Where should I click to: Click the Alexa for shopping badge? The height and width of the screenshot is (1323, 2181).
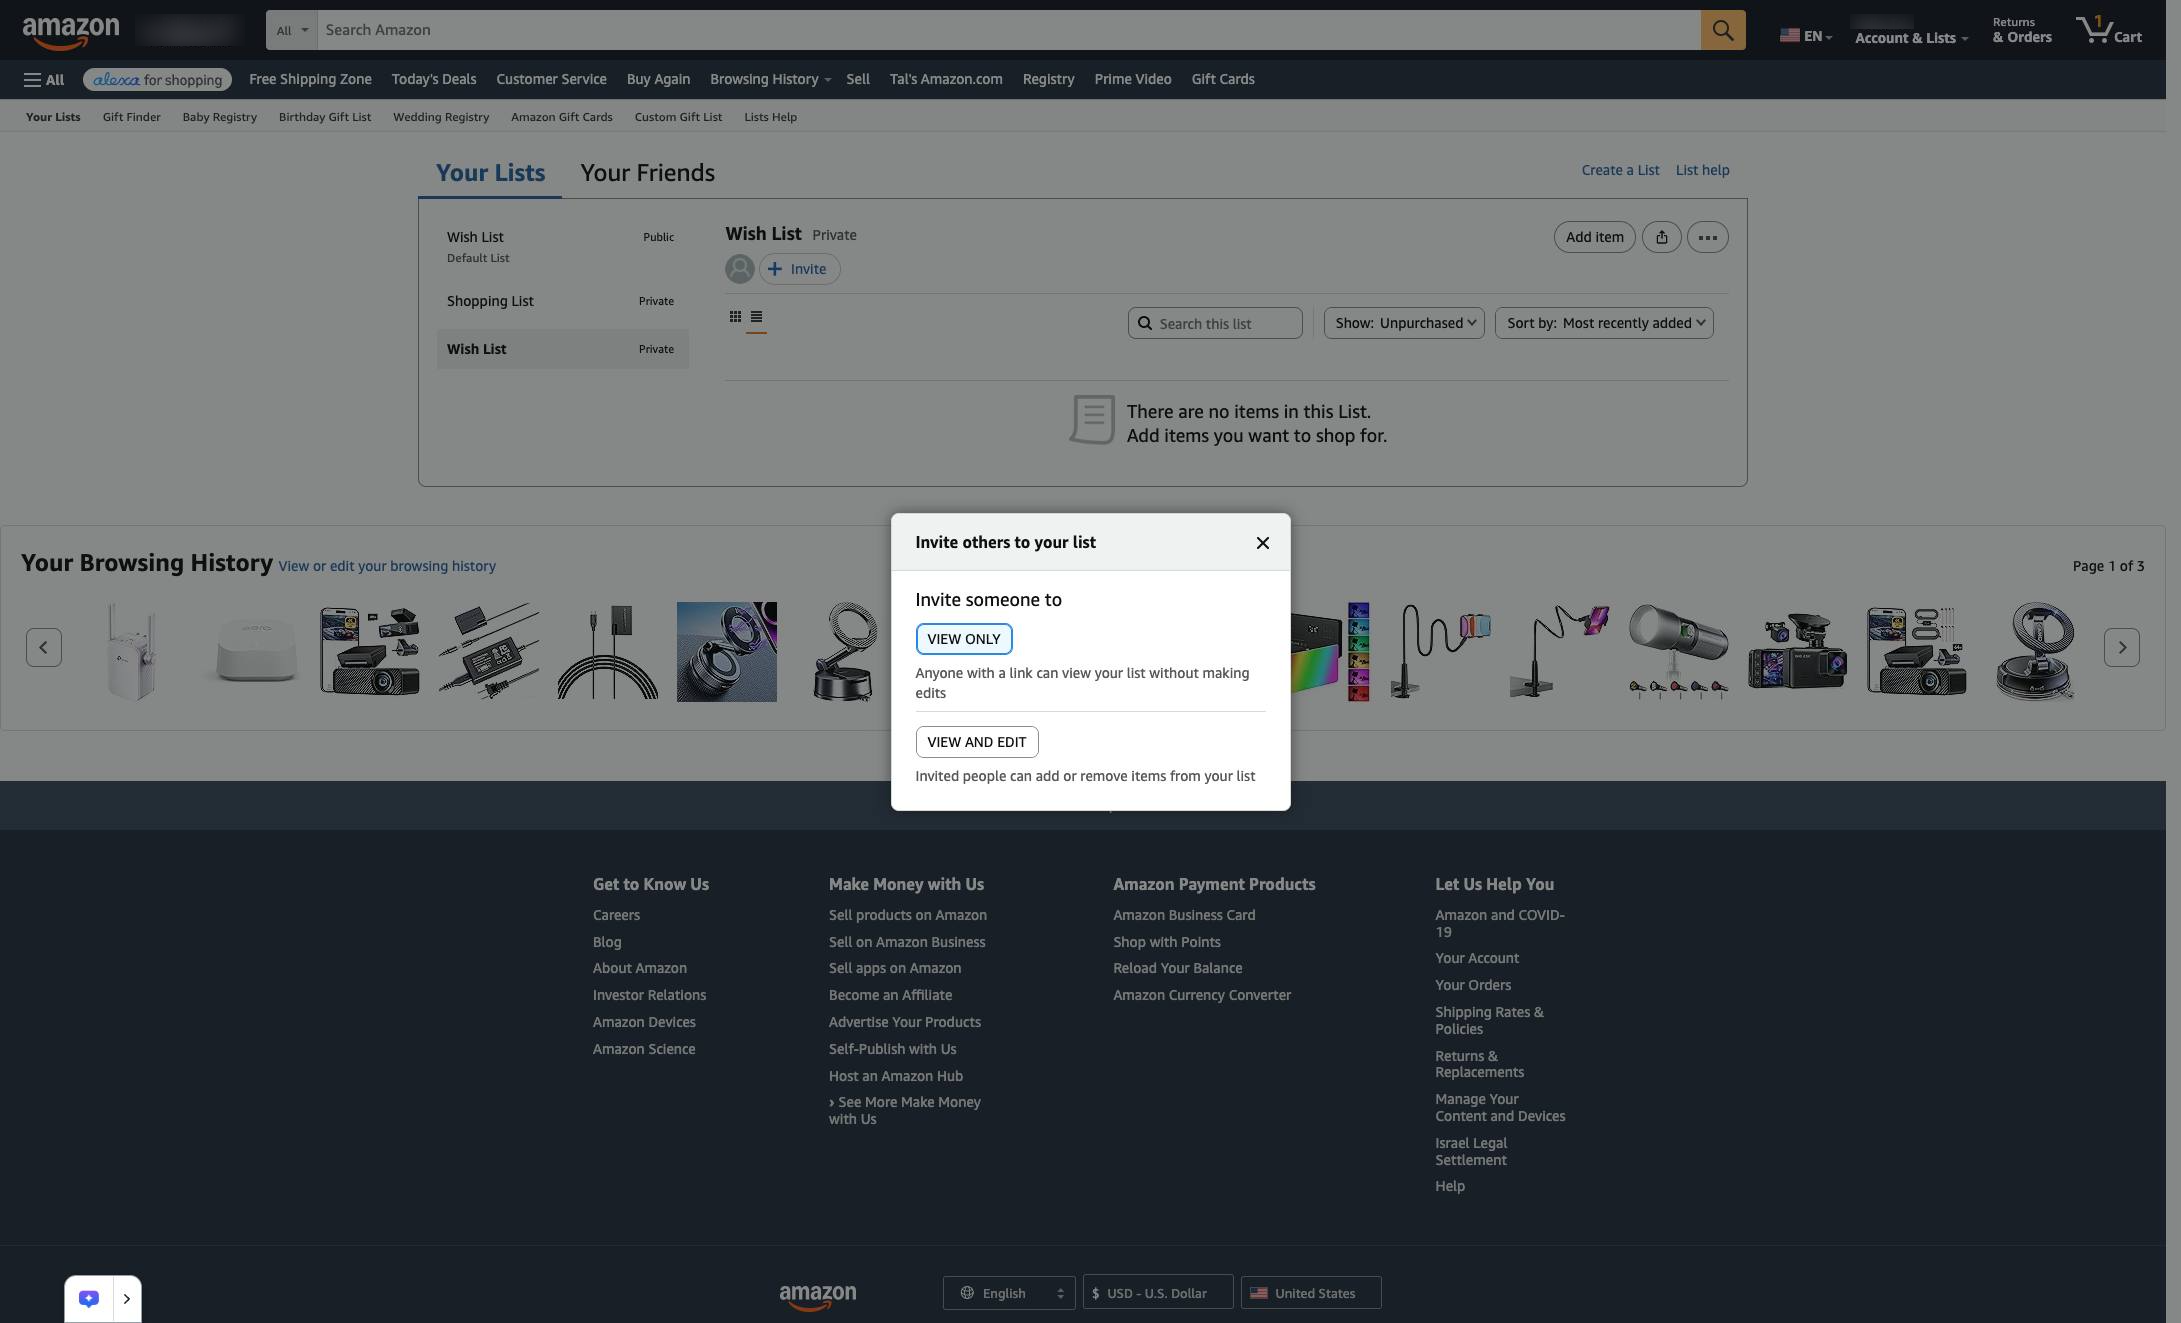(x=157, y=80)
